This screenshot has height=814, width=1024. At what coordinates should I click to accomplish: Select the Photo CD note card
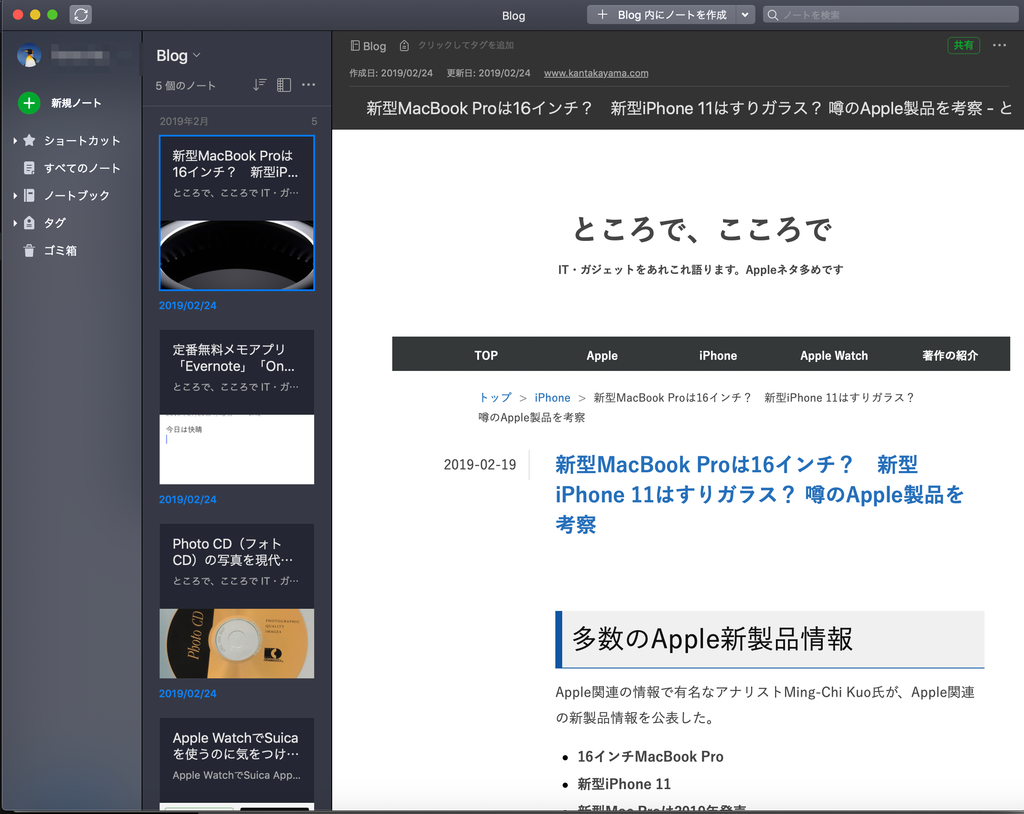(x=236, y=601)
